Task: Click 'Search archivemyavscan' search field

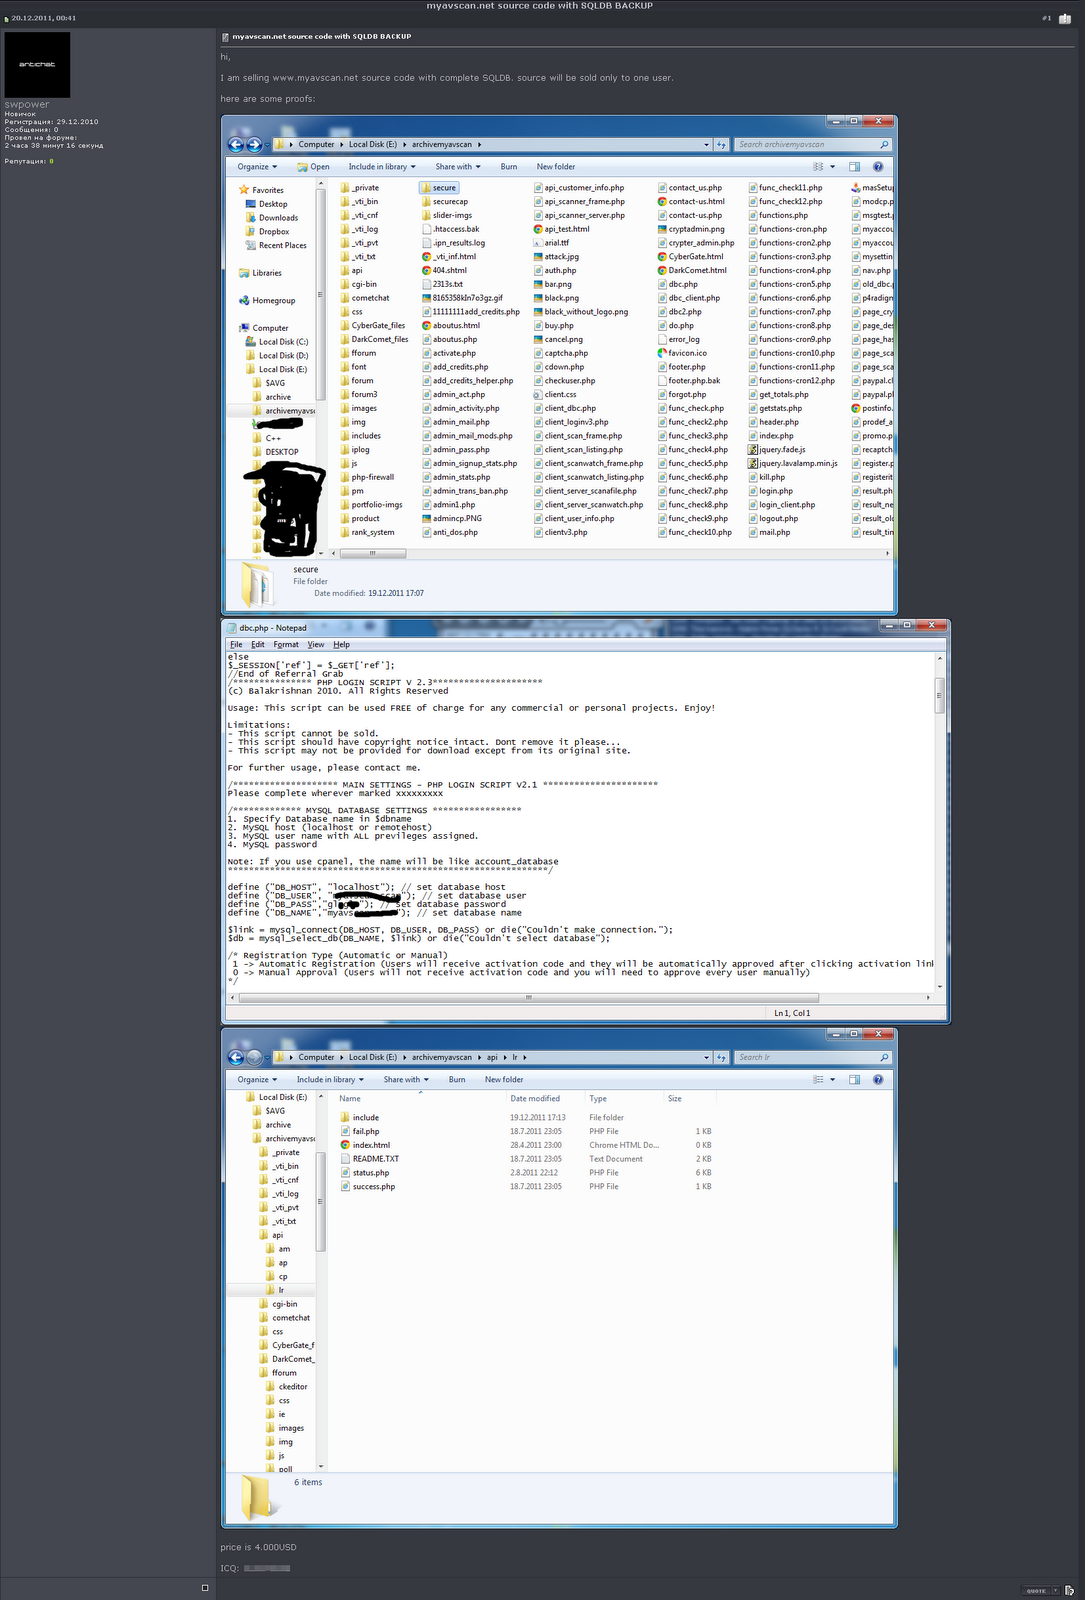Action: coord(812,145)
